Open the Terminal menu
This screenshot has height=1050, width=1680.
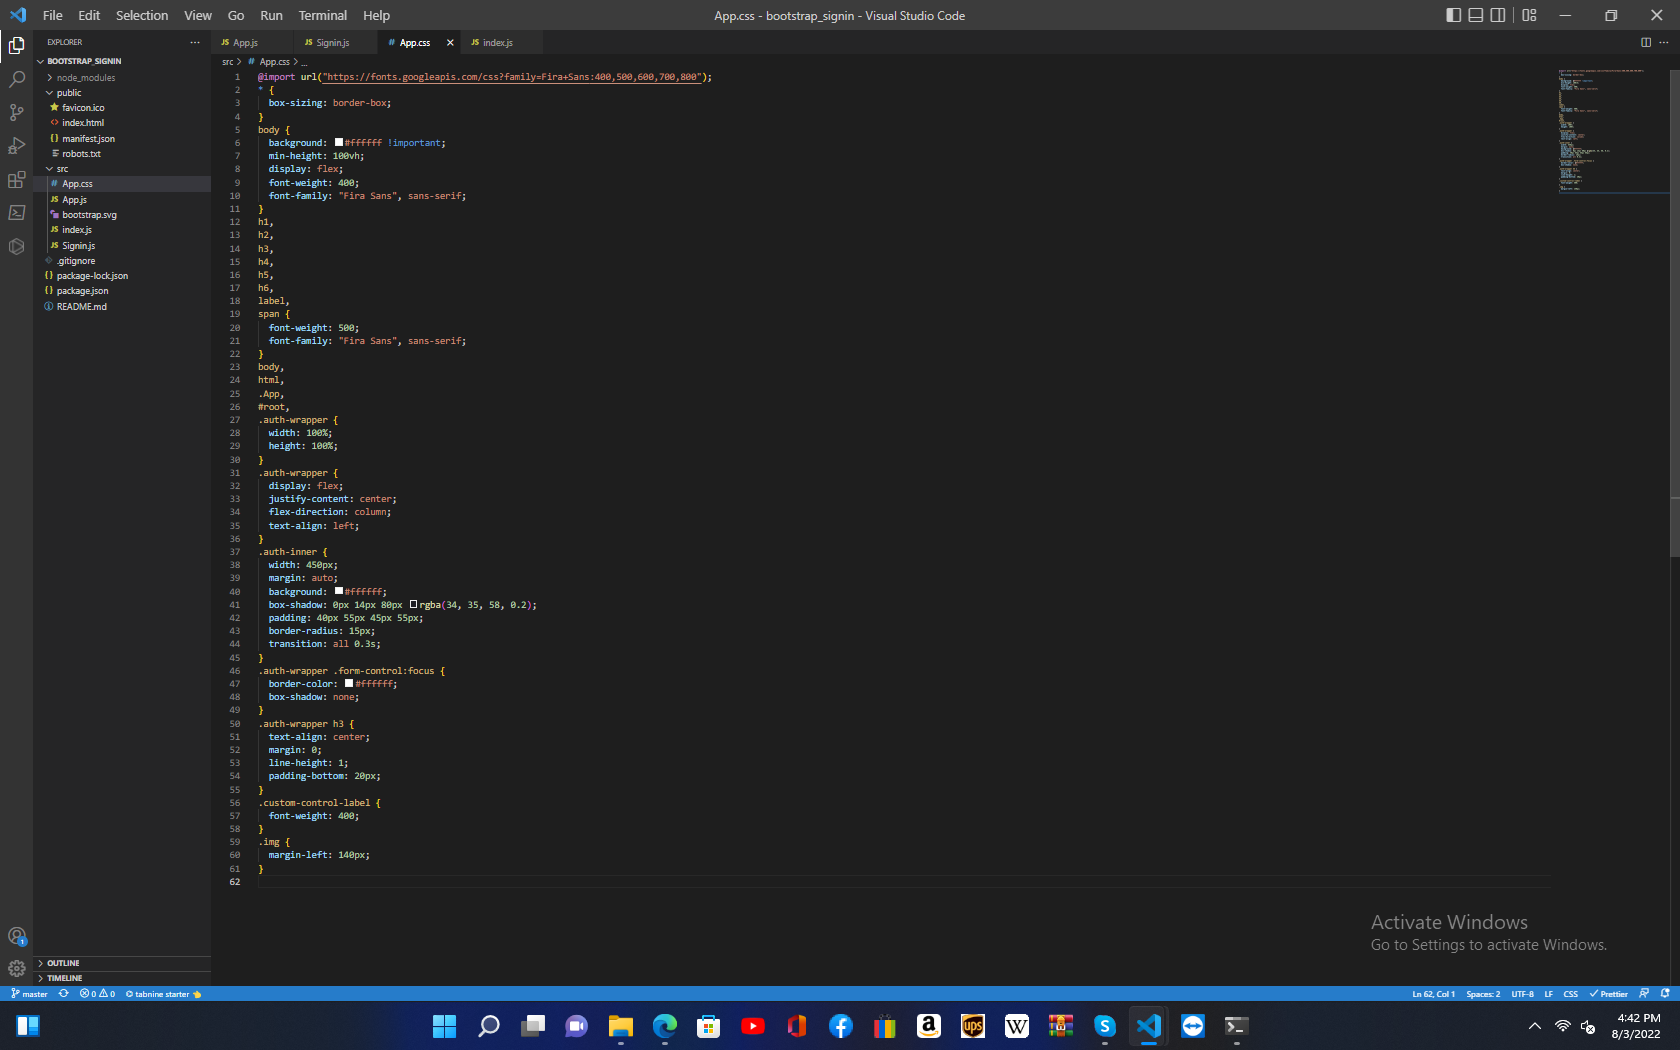[x=322, y=15]
